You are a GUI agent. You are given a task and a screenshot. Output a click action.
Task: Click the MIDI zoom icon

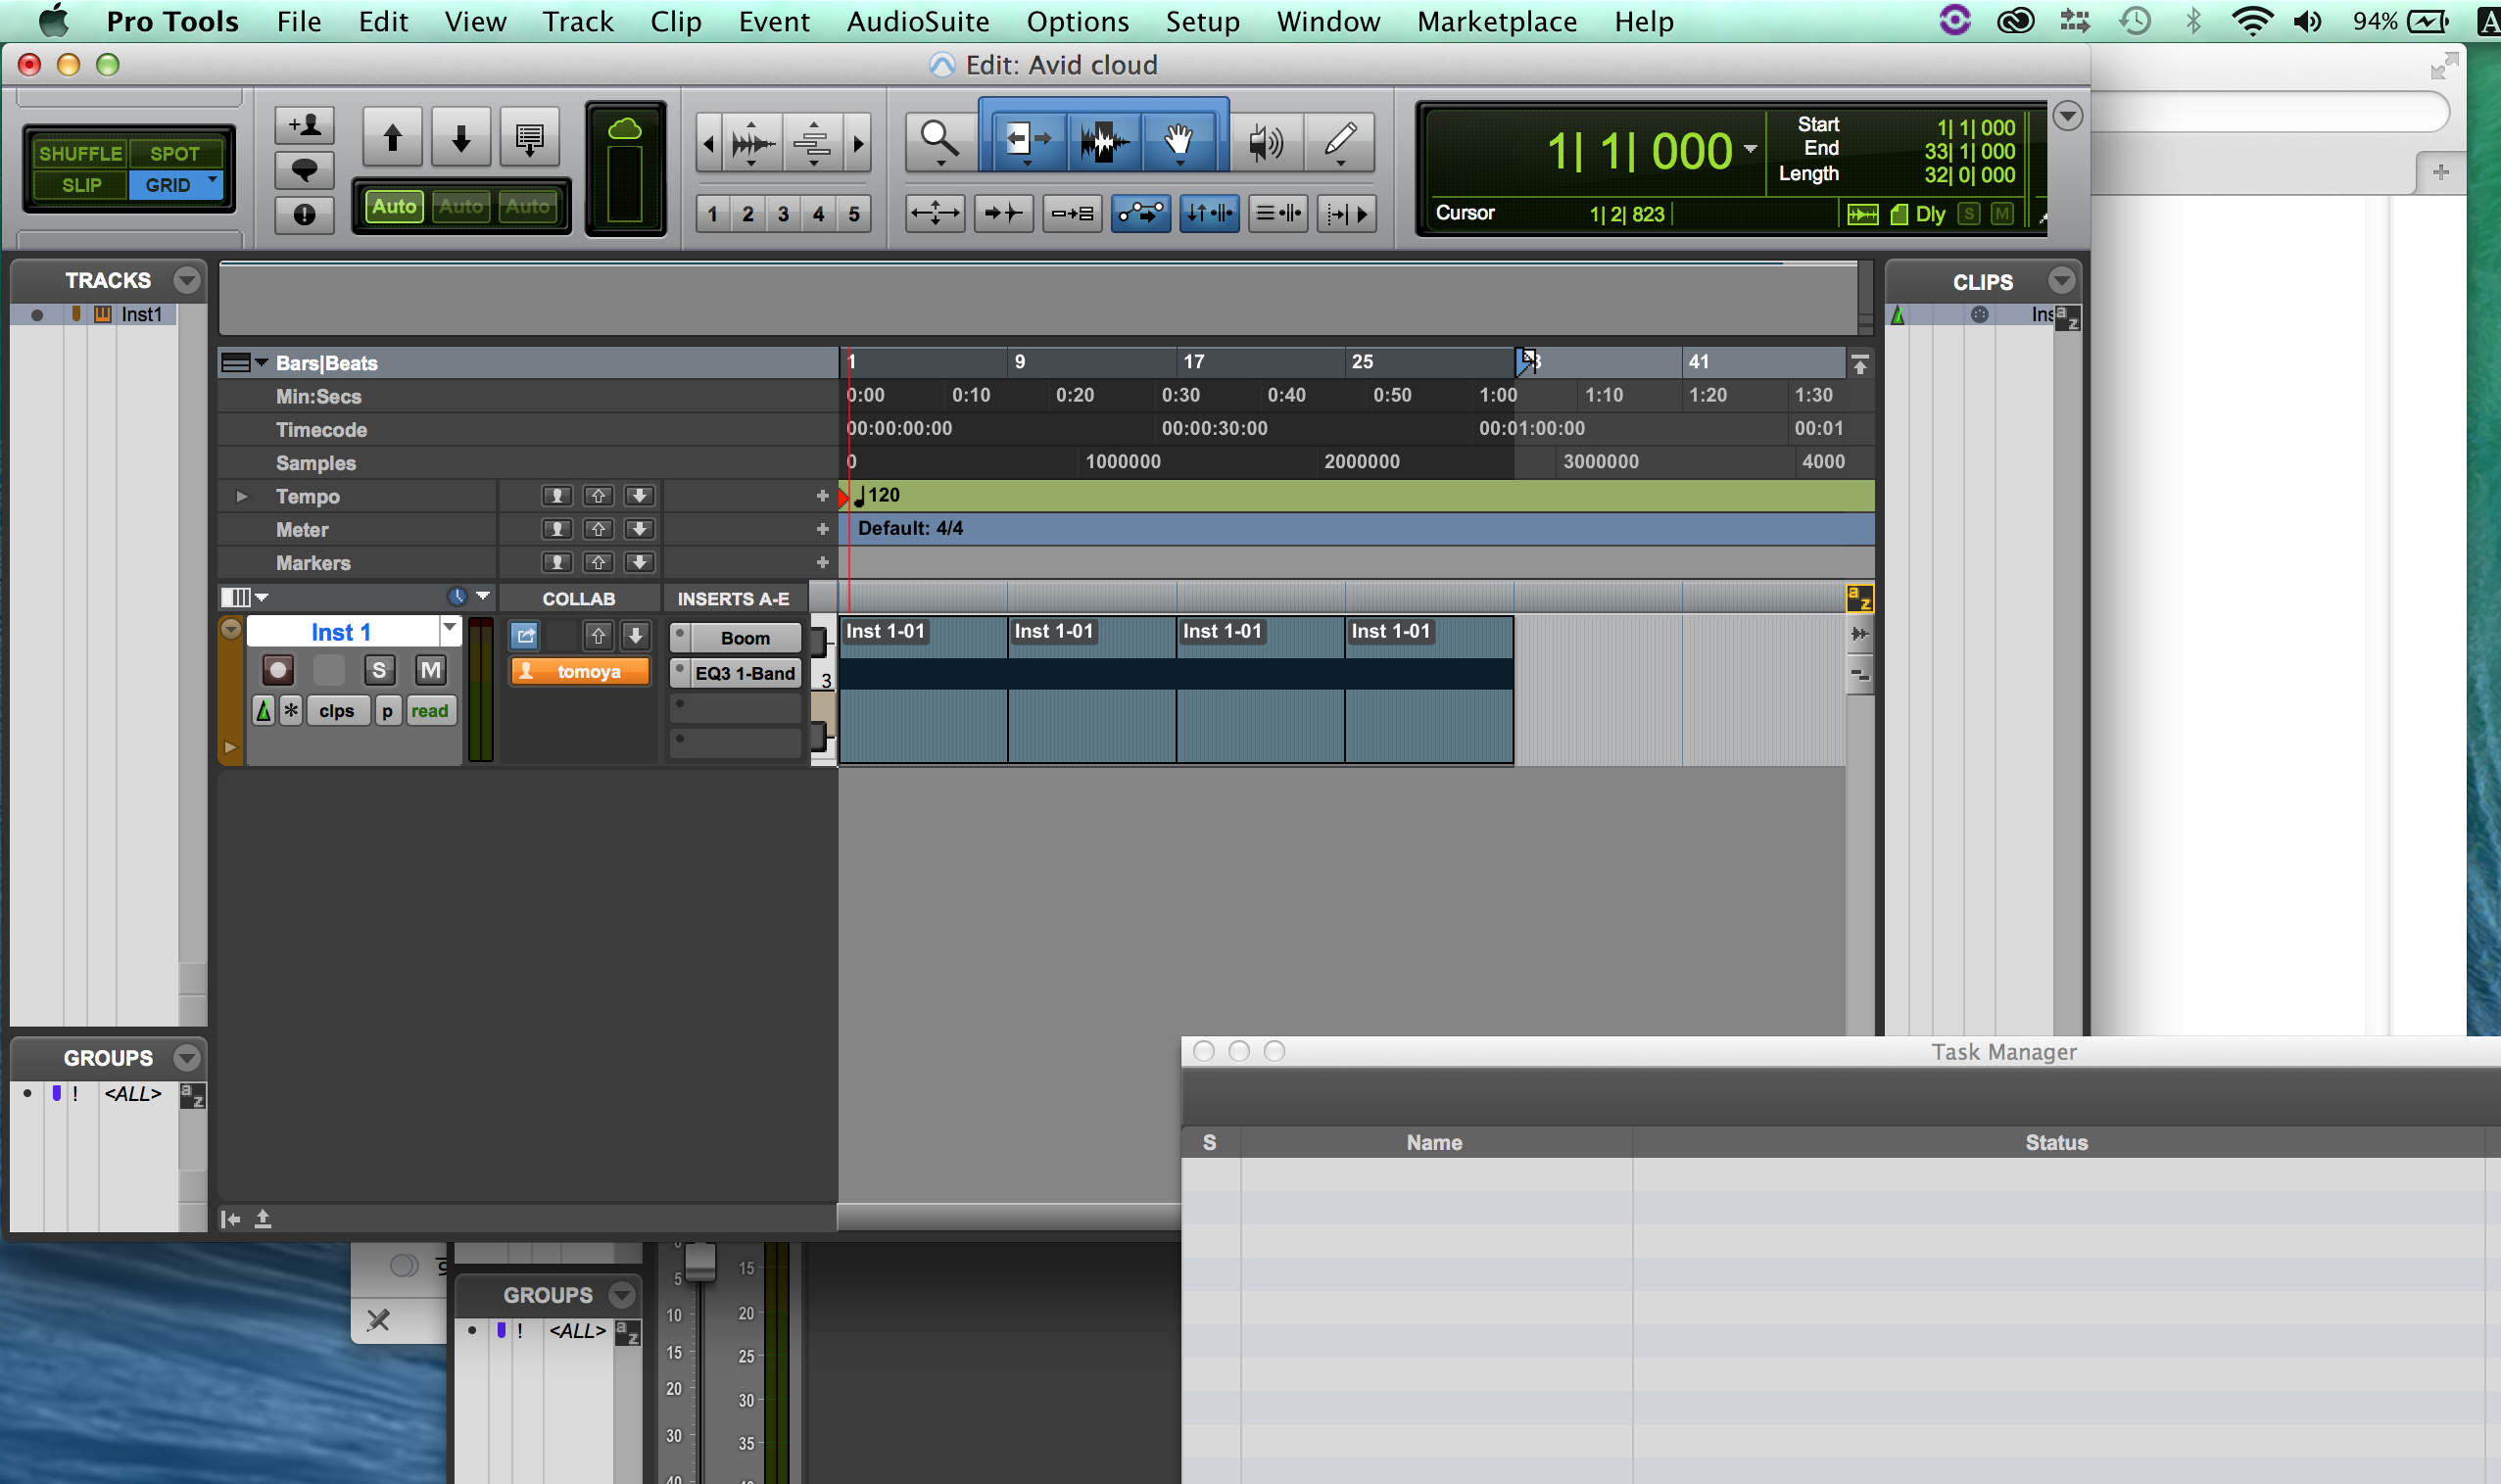(814, 143)
